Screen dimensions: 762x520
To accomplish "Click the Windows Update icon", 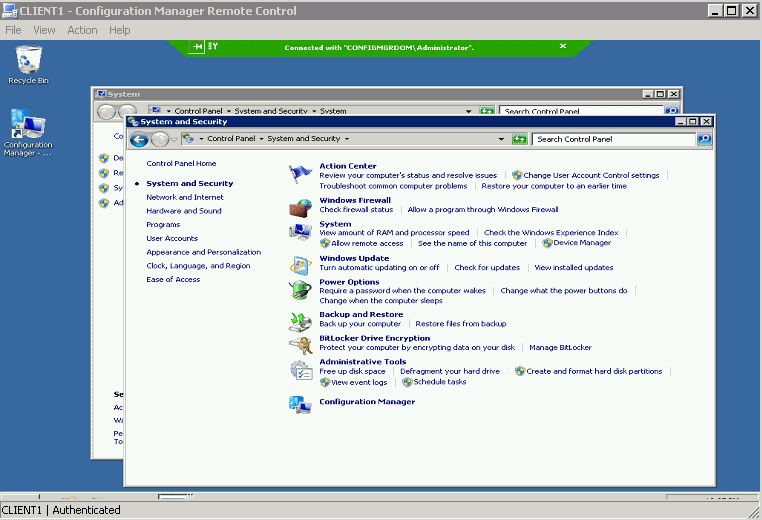I will coord(300,266).
